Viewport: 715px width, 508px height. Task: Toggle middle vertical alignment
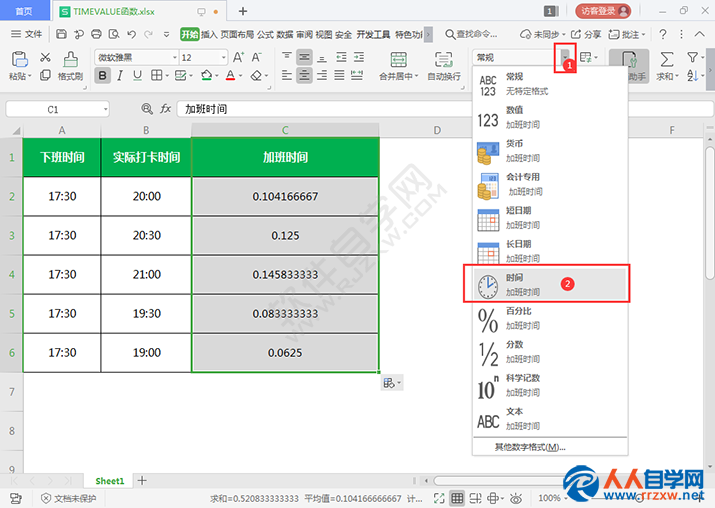click(x=304, y=57)
